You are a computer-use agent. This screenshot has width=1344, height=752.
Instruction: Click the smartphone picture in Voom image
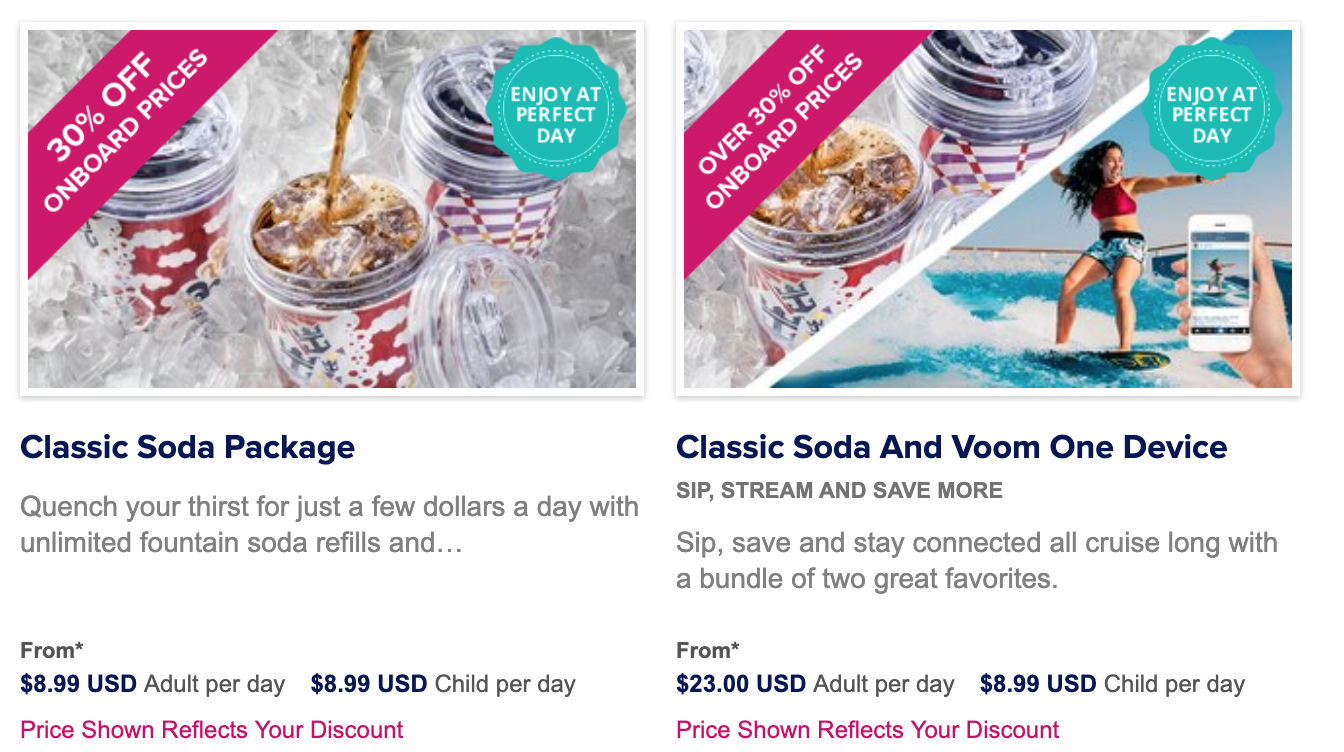[1222, 286]
